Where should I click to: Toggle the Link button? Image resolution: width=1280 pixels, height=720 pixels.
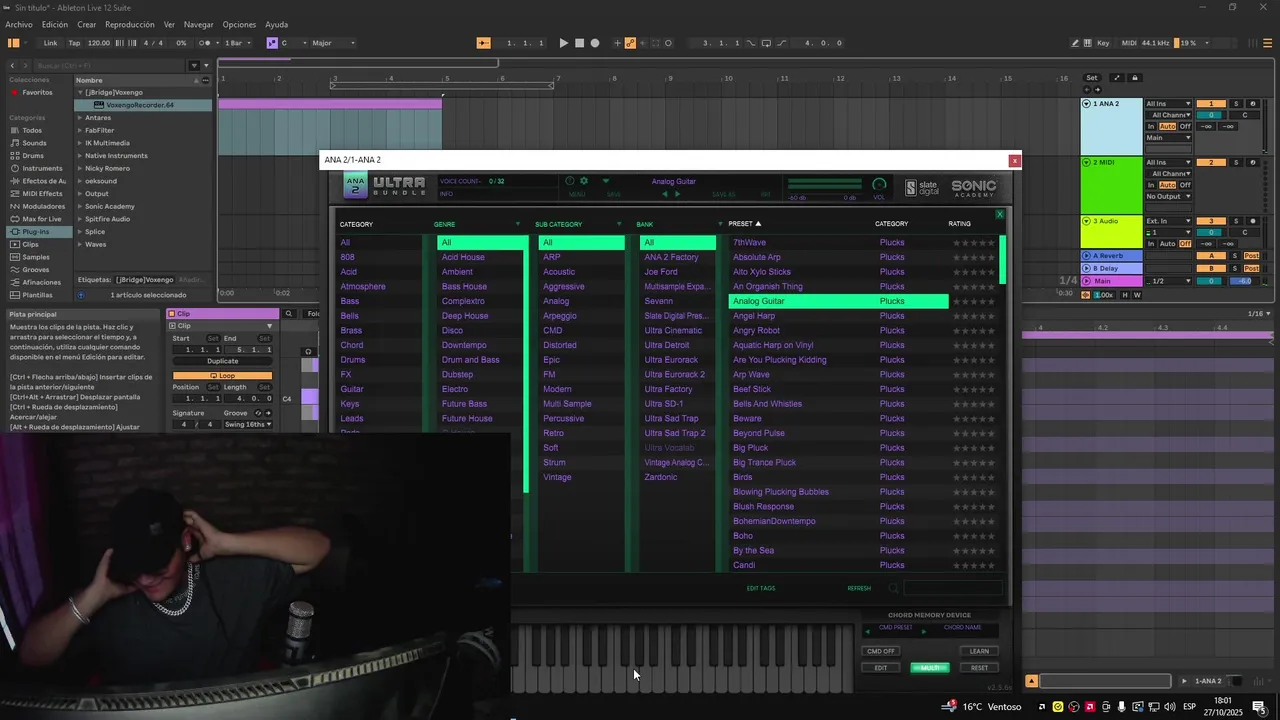pos(50,43)
